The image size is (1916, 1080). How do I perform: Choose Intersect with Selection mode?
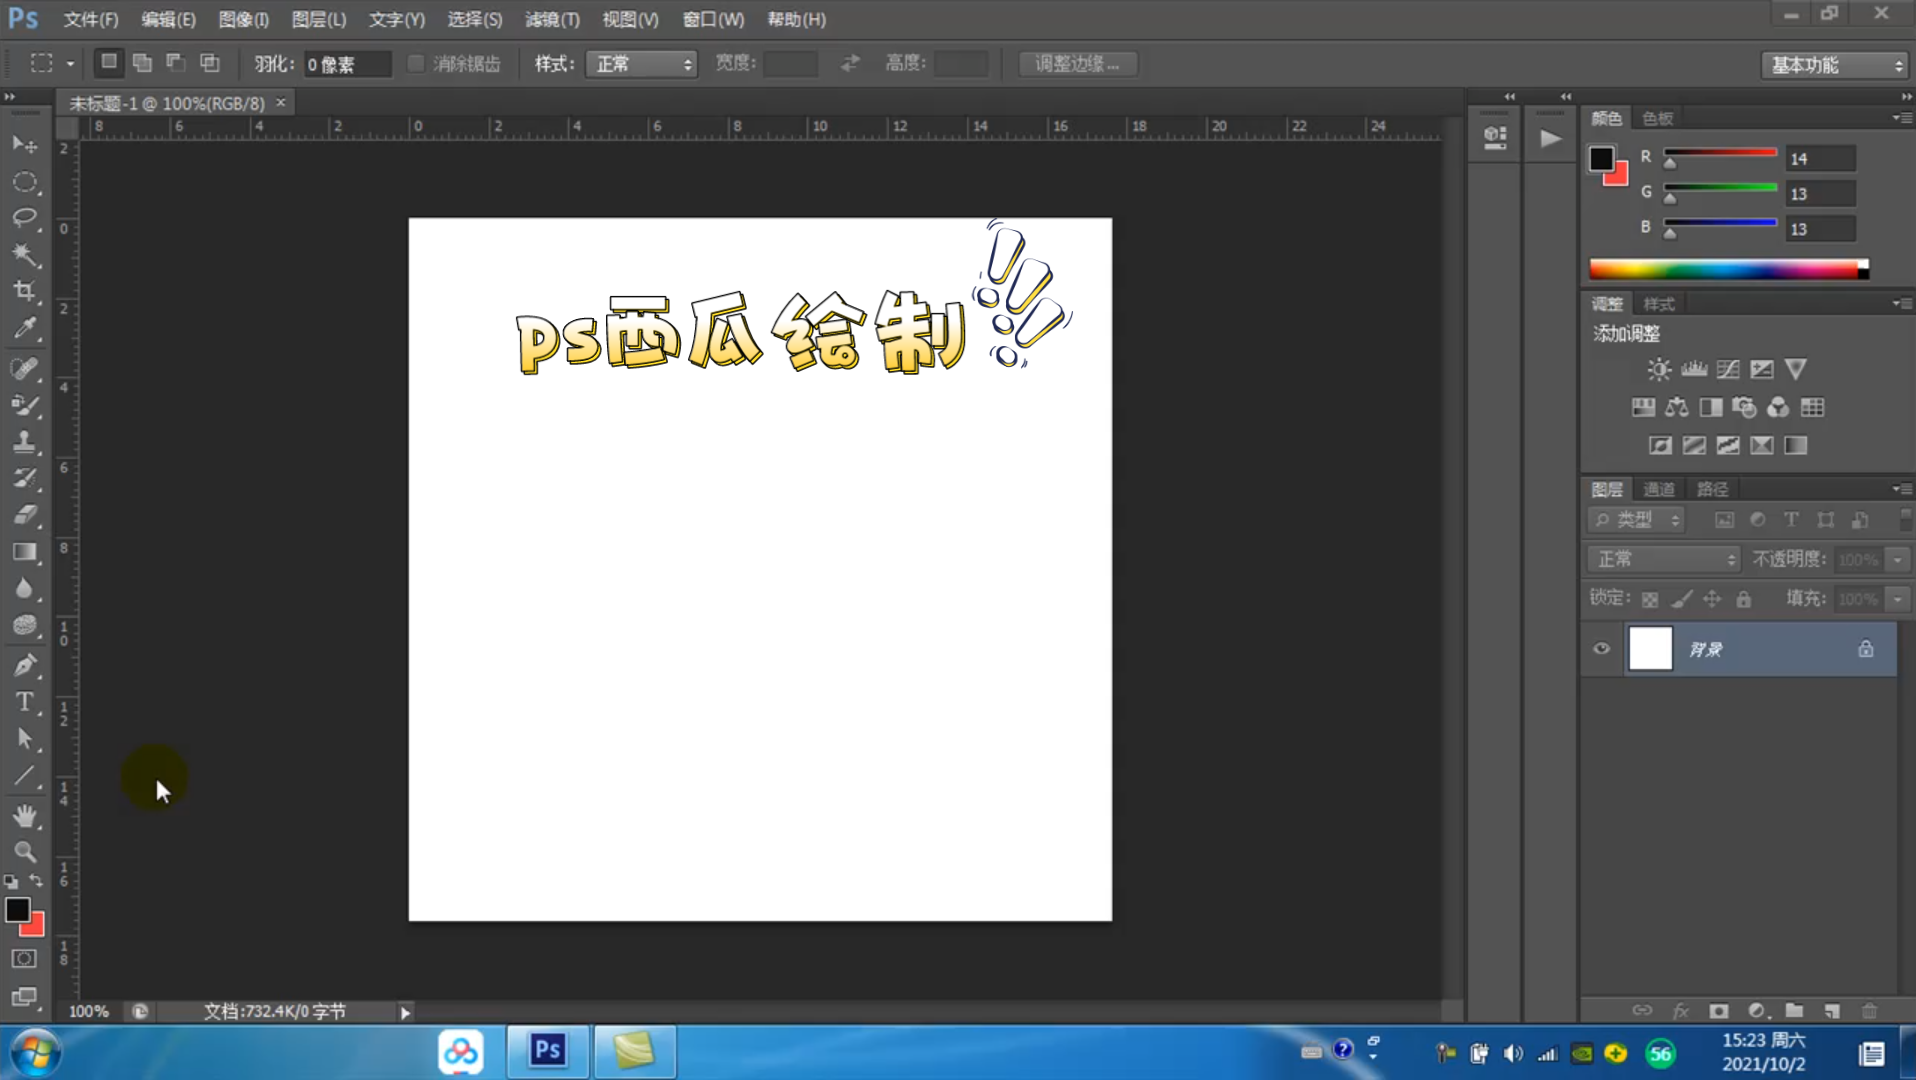[210, 63]
